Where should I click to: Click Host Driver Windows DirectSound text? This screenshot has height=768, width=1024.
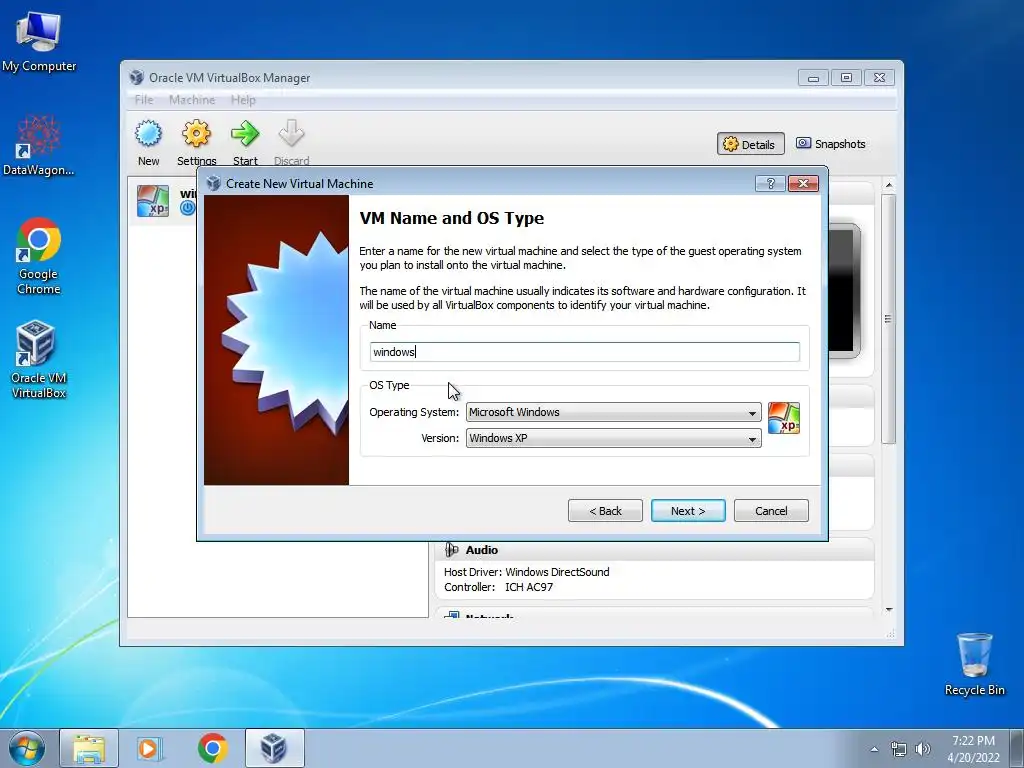(x=526, y=572)
